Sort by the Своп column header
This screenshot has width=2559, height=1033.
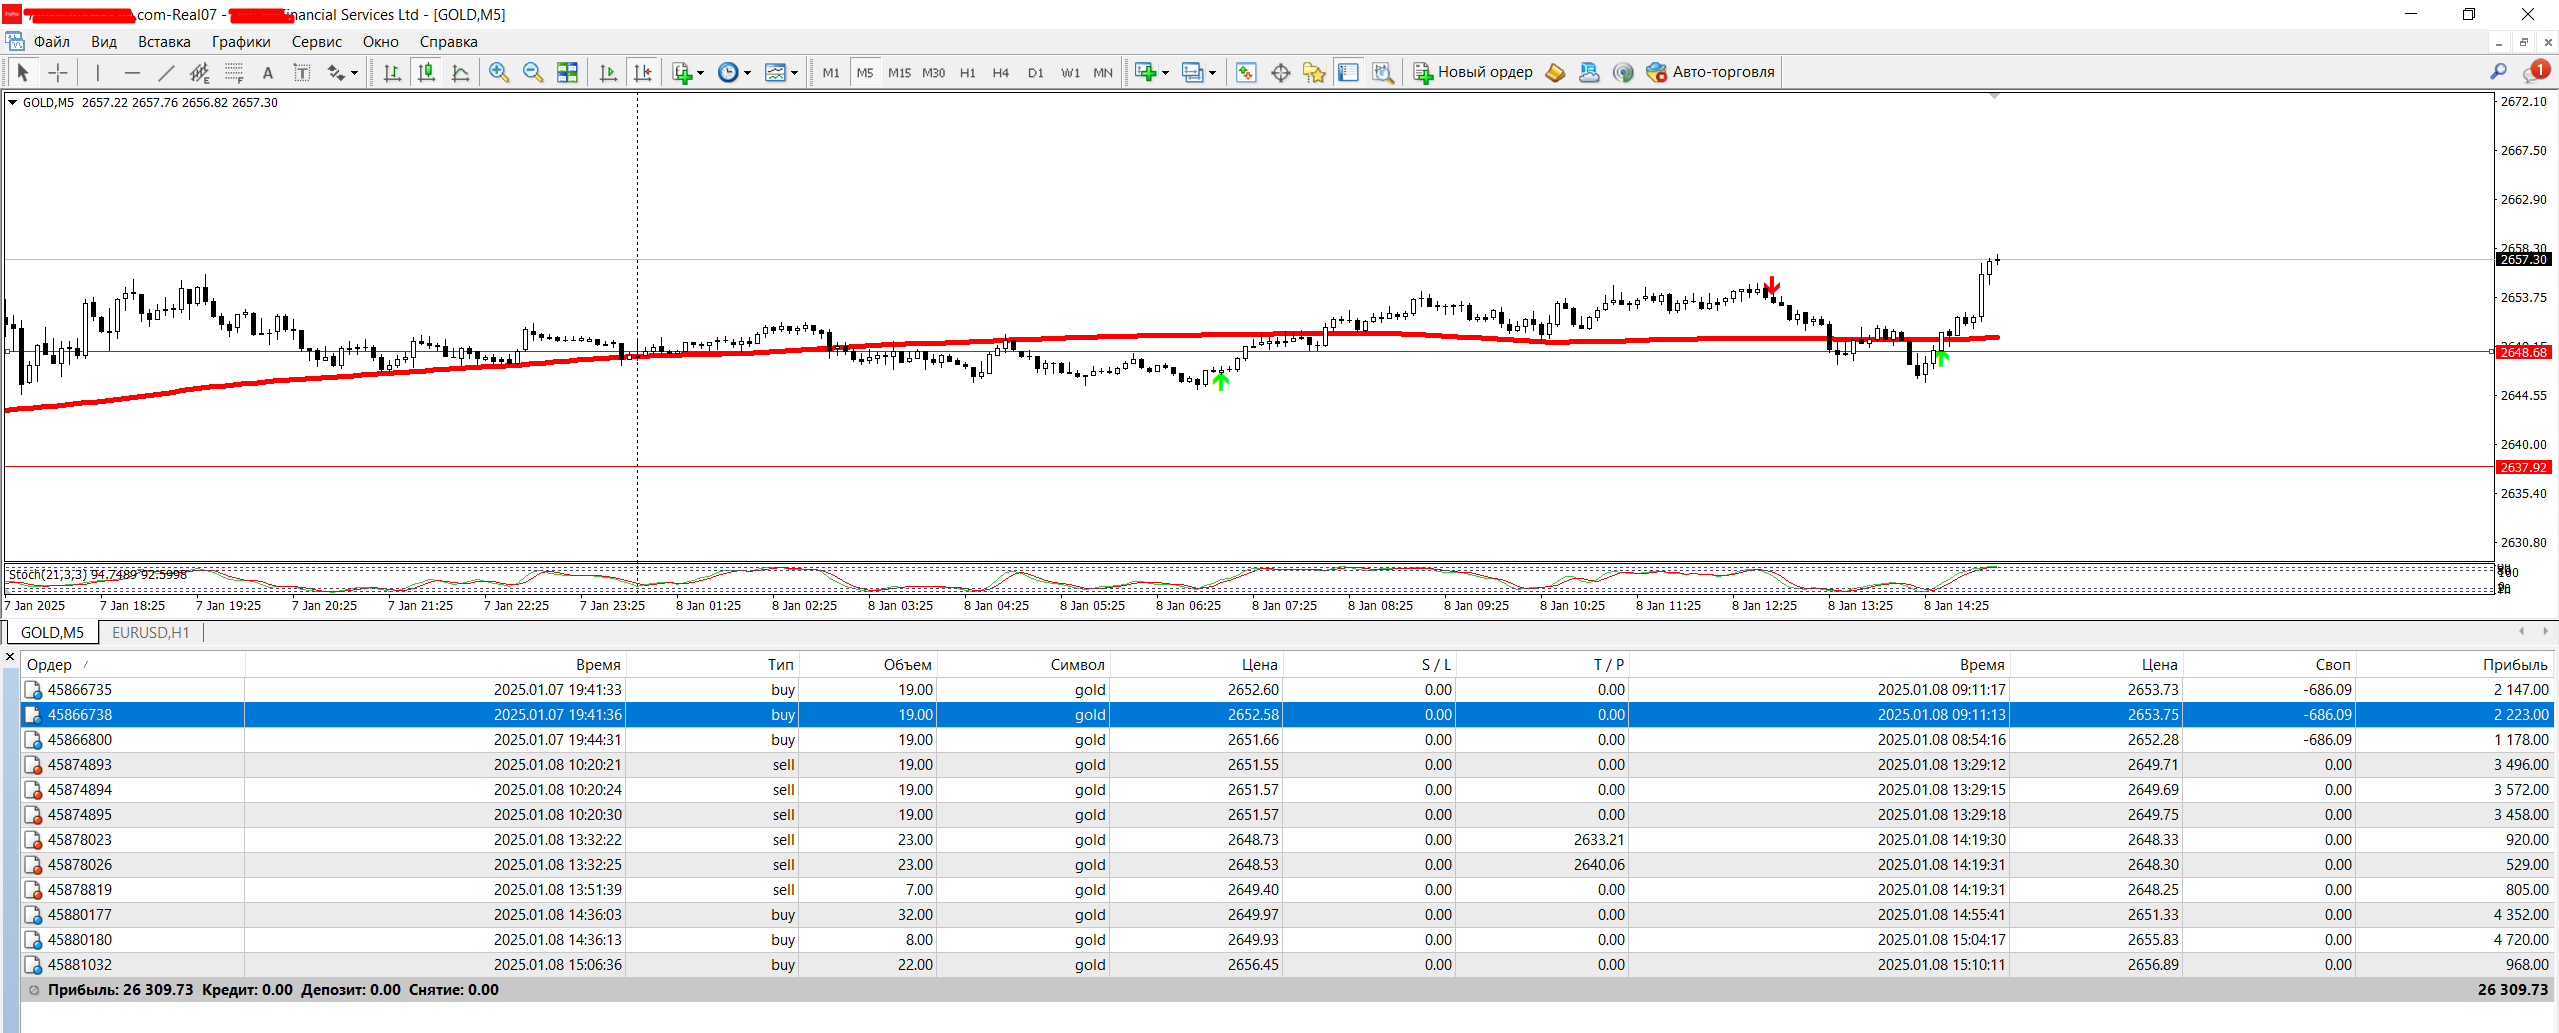2269,664
